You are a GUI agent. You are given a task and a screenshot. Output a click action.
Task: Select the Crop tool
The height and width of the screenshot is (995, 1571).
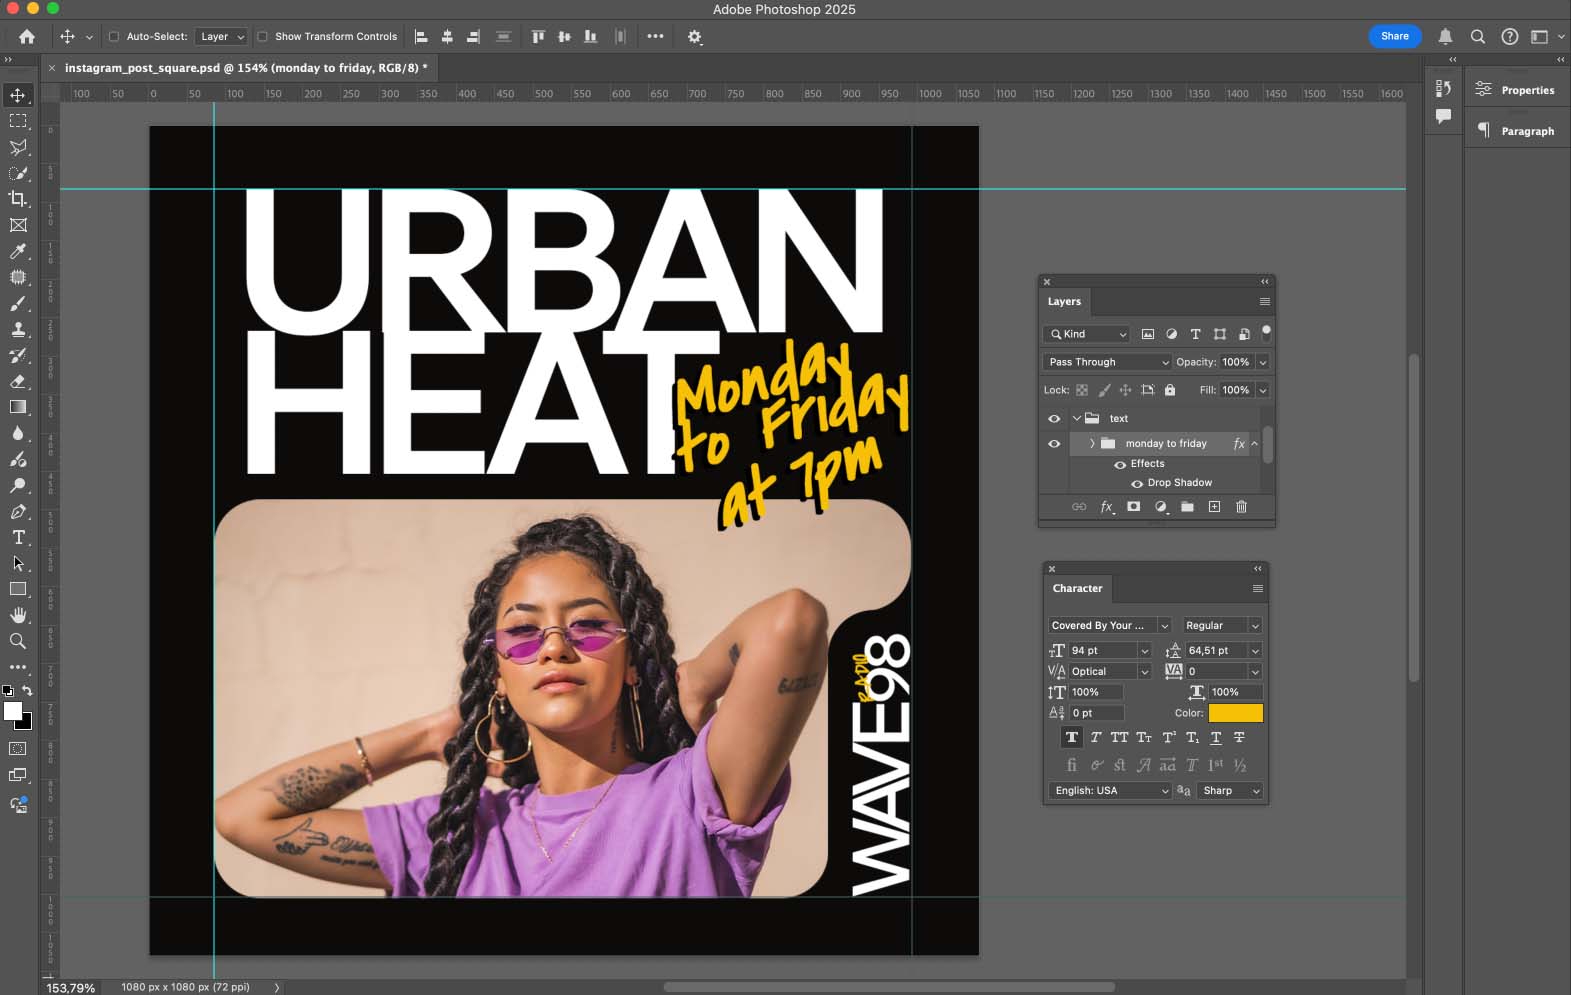(18, 199)
